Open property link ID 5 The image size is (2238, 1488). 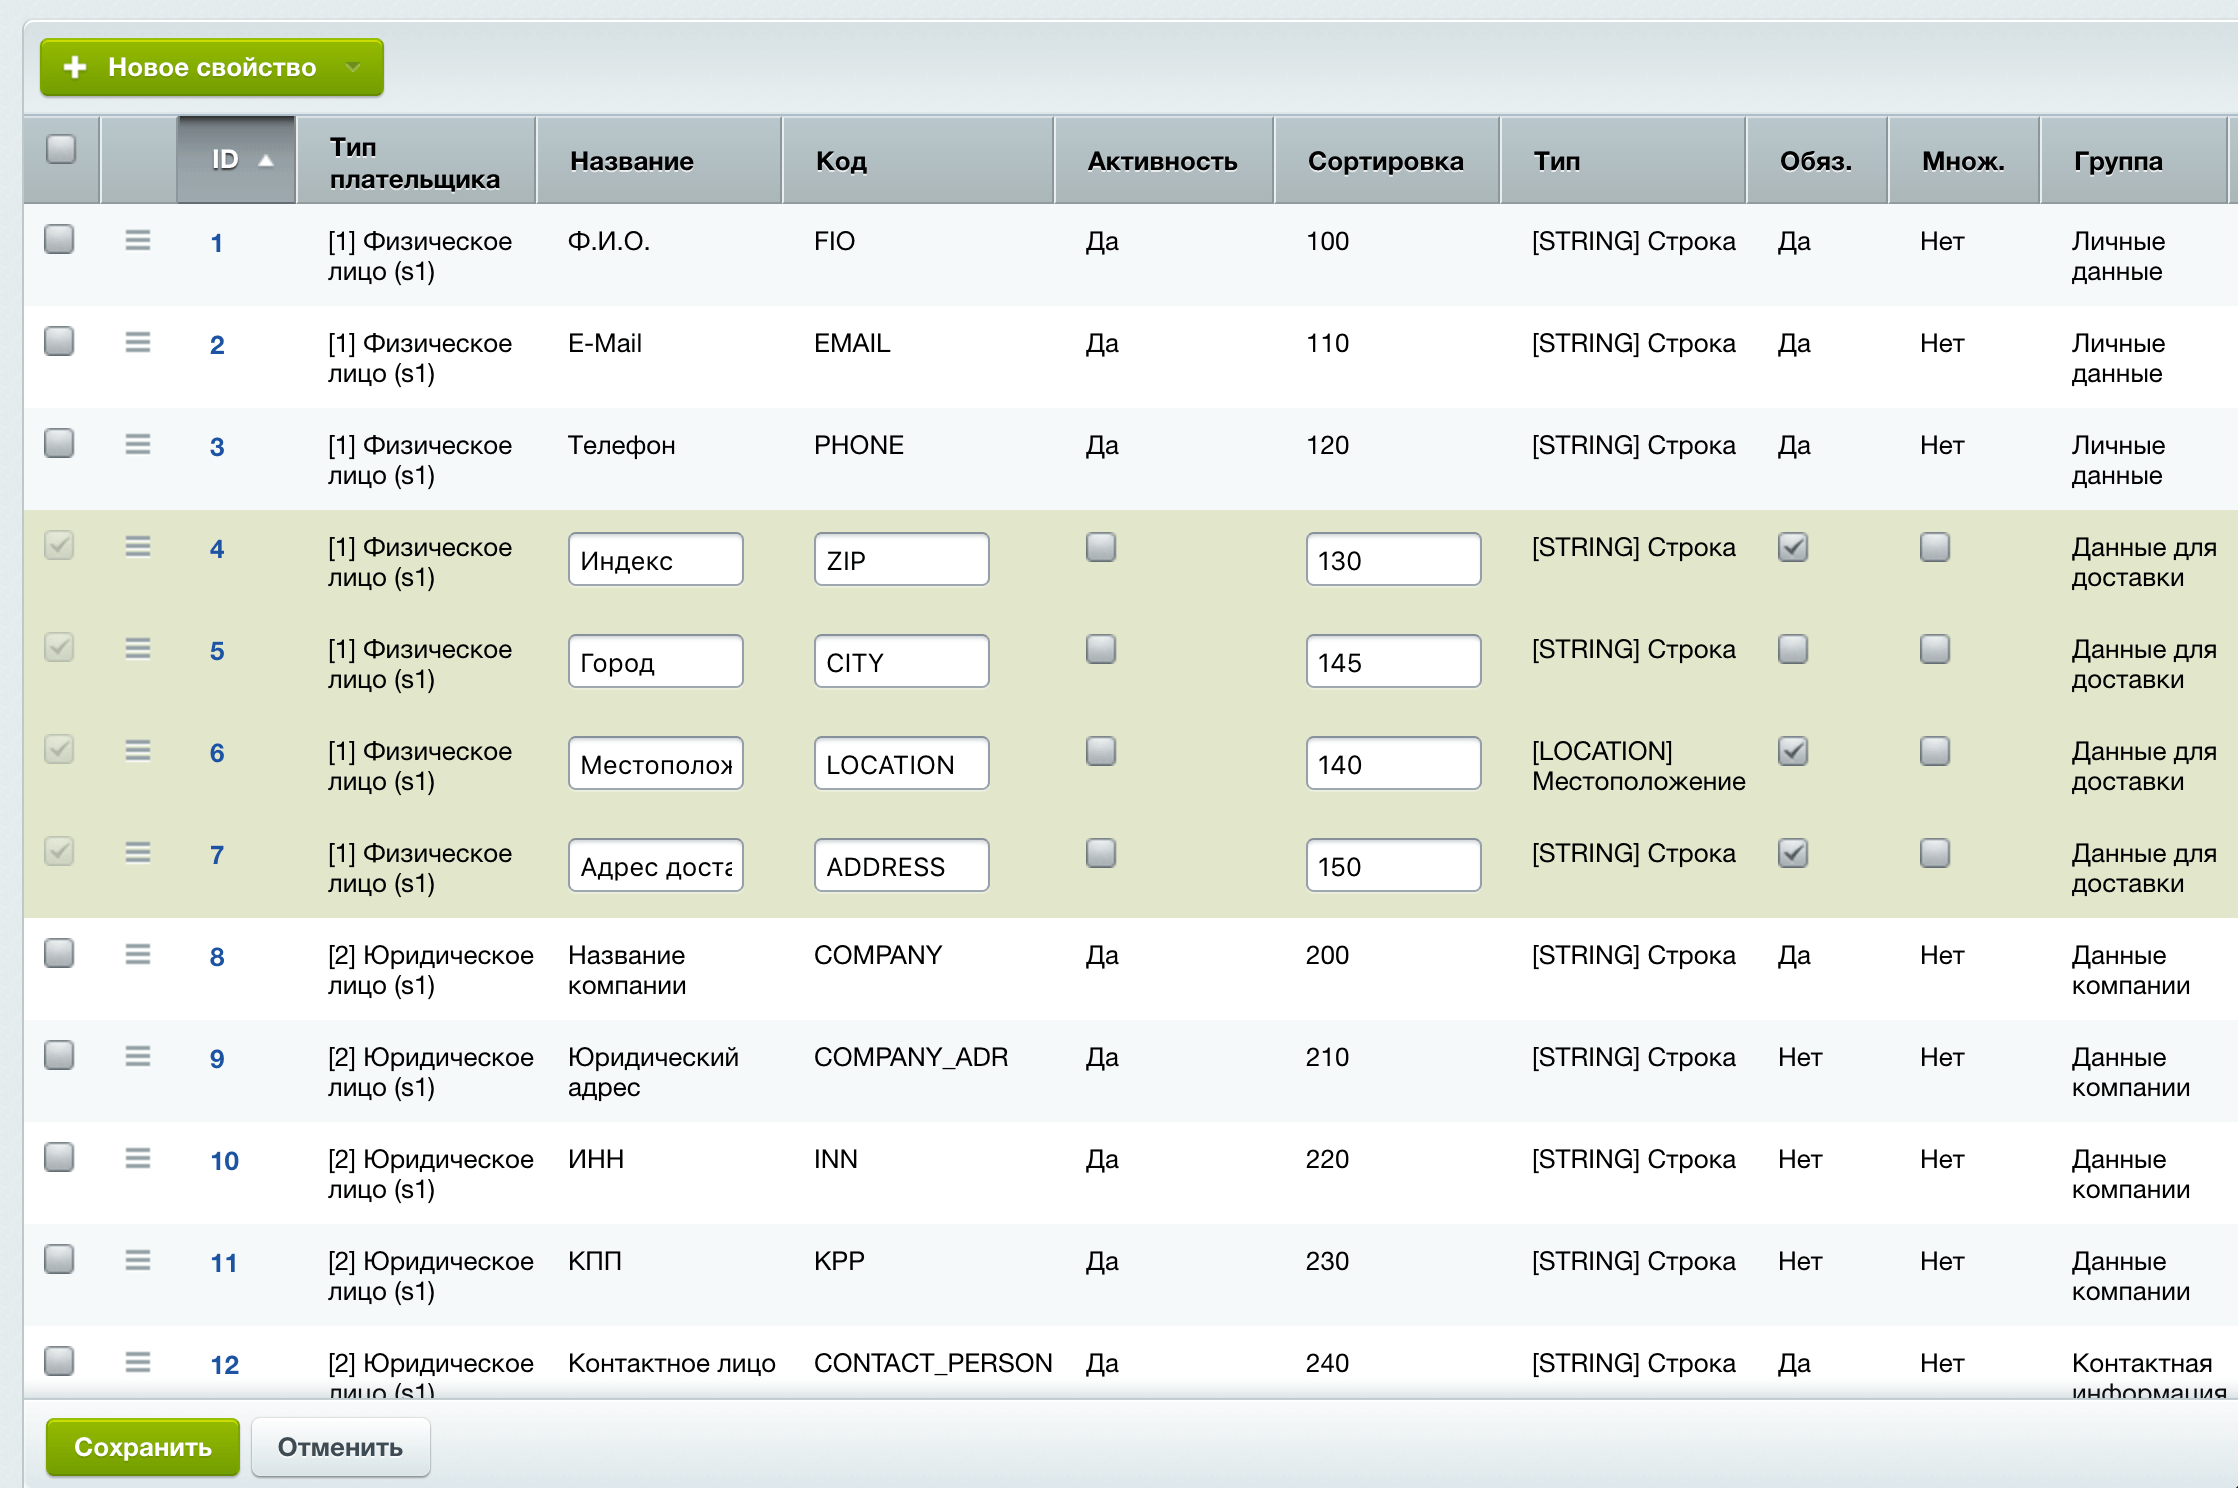tap(217, 651)
